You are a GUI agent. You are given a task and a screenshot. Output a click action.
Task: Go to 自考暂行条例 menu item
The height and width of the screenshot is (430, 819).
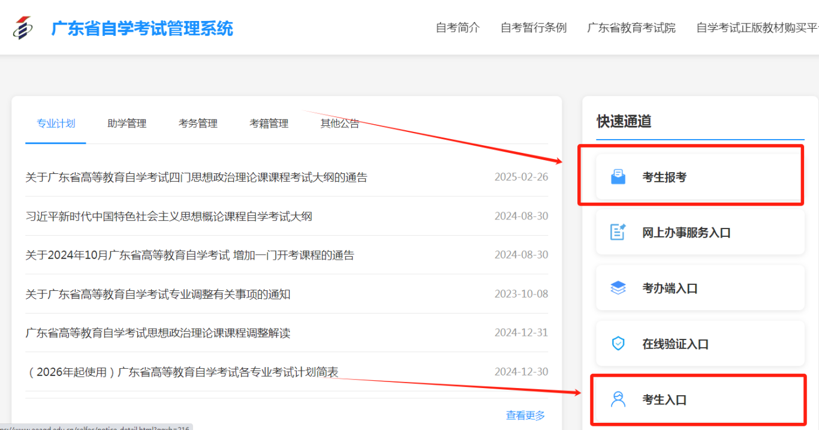click(533, 28)
